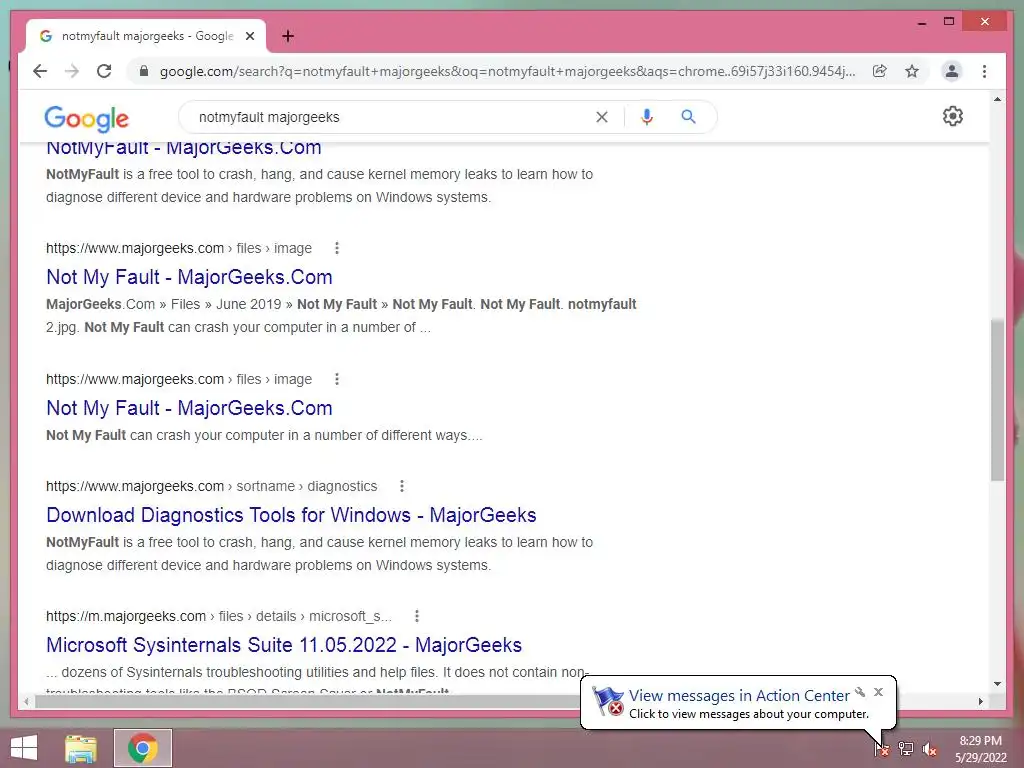
Task: Open the taskbar clock and date
Action: click(x=980, y=749)
